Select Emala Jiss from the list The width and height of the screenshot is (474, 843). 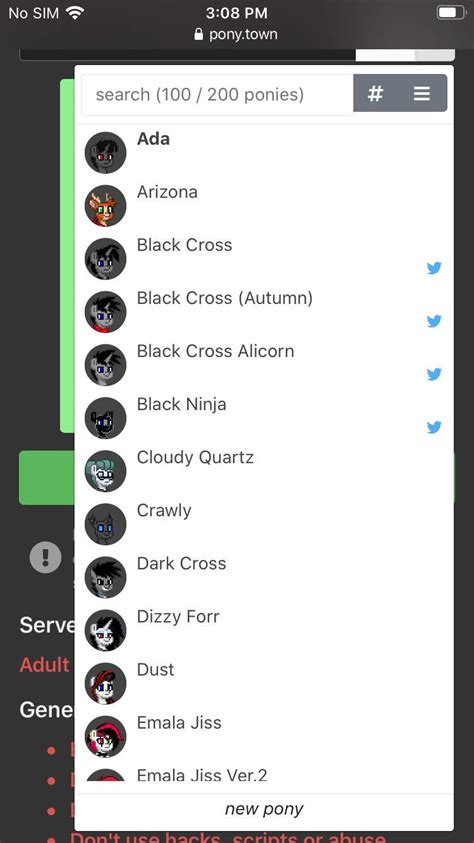[x=264, y=736]
